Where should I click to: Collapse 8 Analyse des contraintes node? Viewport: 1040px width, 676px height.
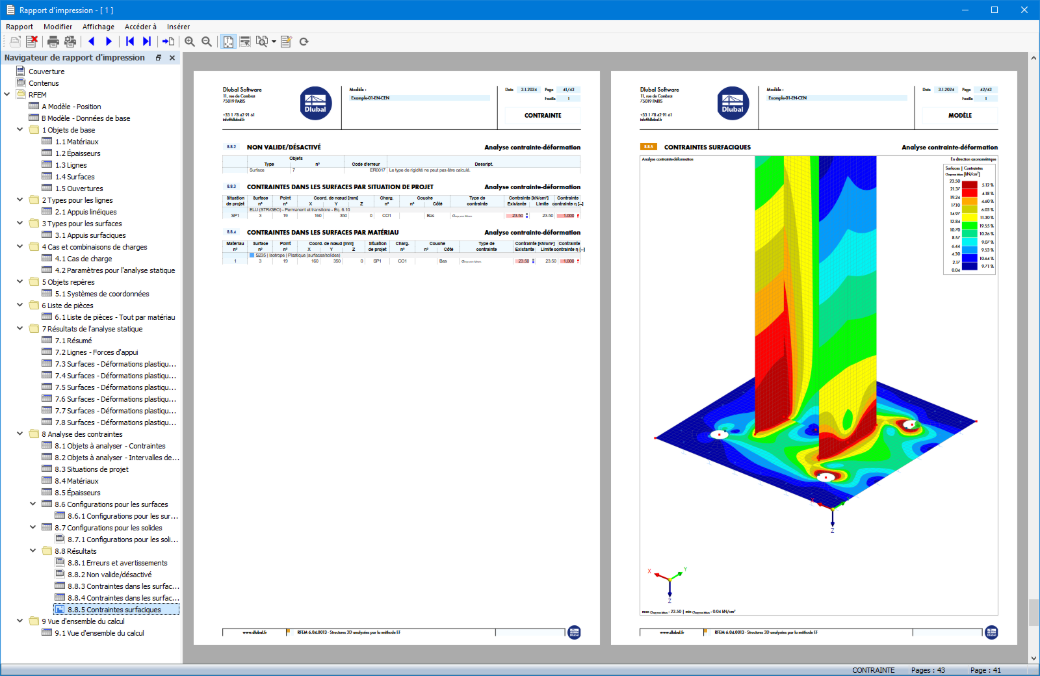pyautogui.click(x=20, y=434)
